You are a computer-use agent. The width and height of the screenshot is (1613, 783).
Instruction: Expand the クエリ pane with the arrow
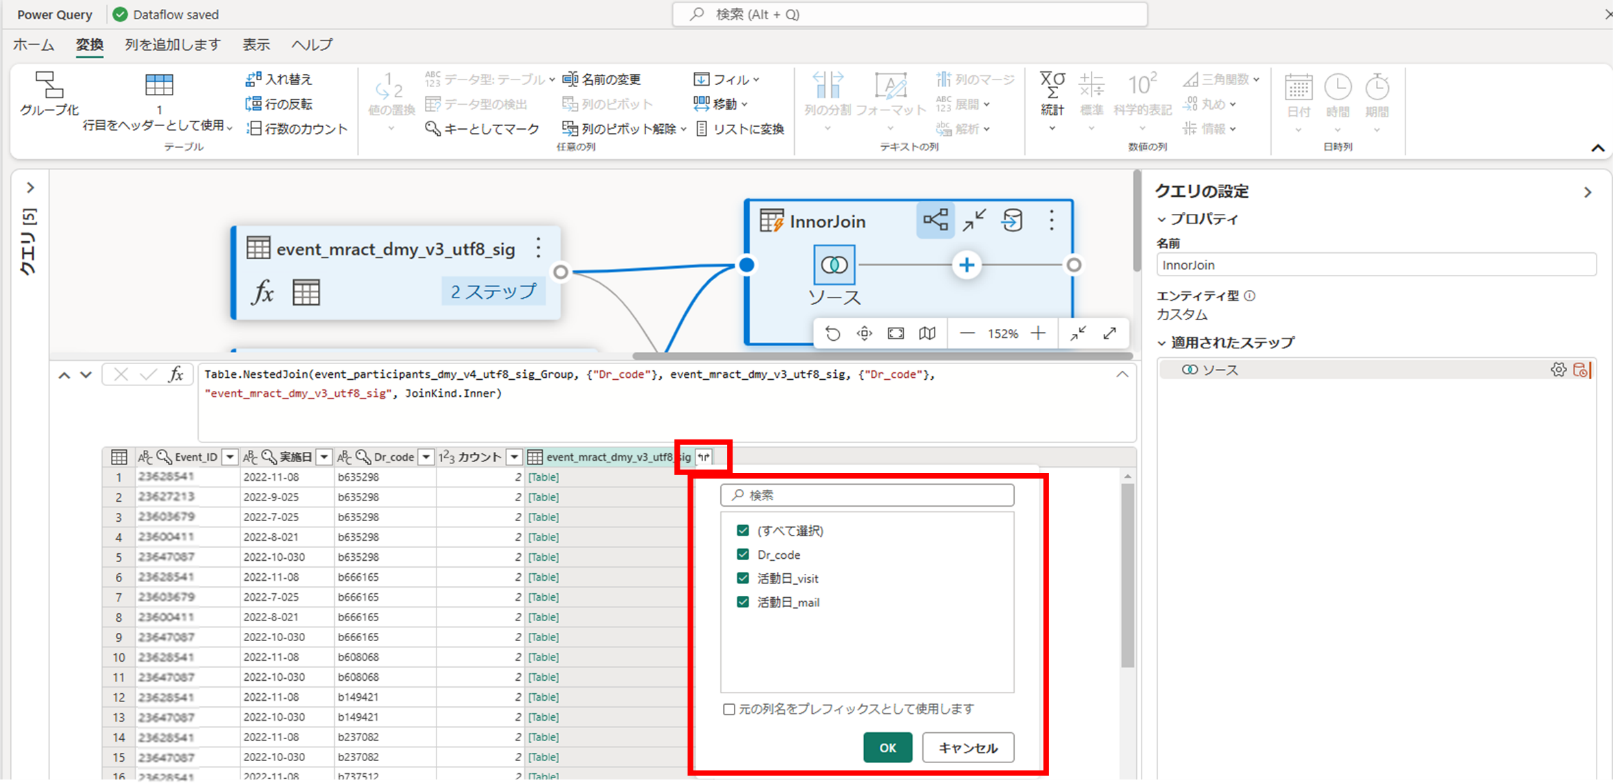click(x=30, y=188)
